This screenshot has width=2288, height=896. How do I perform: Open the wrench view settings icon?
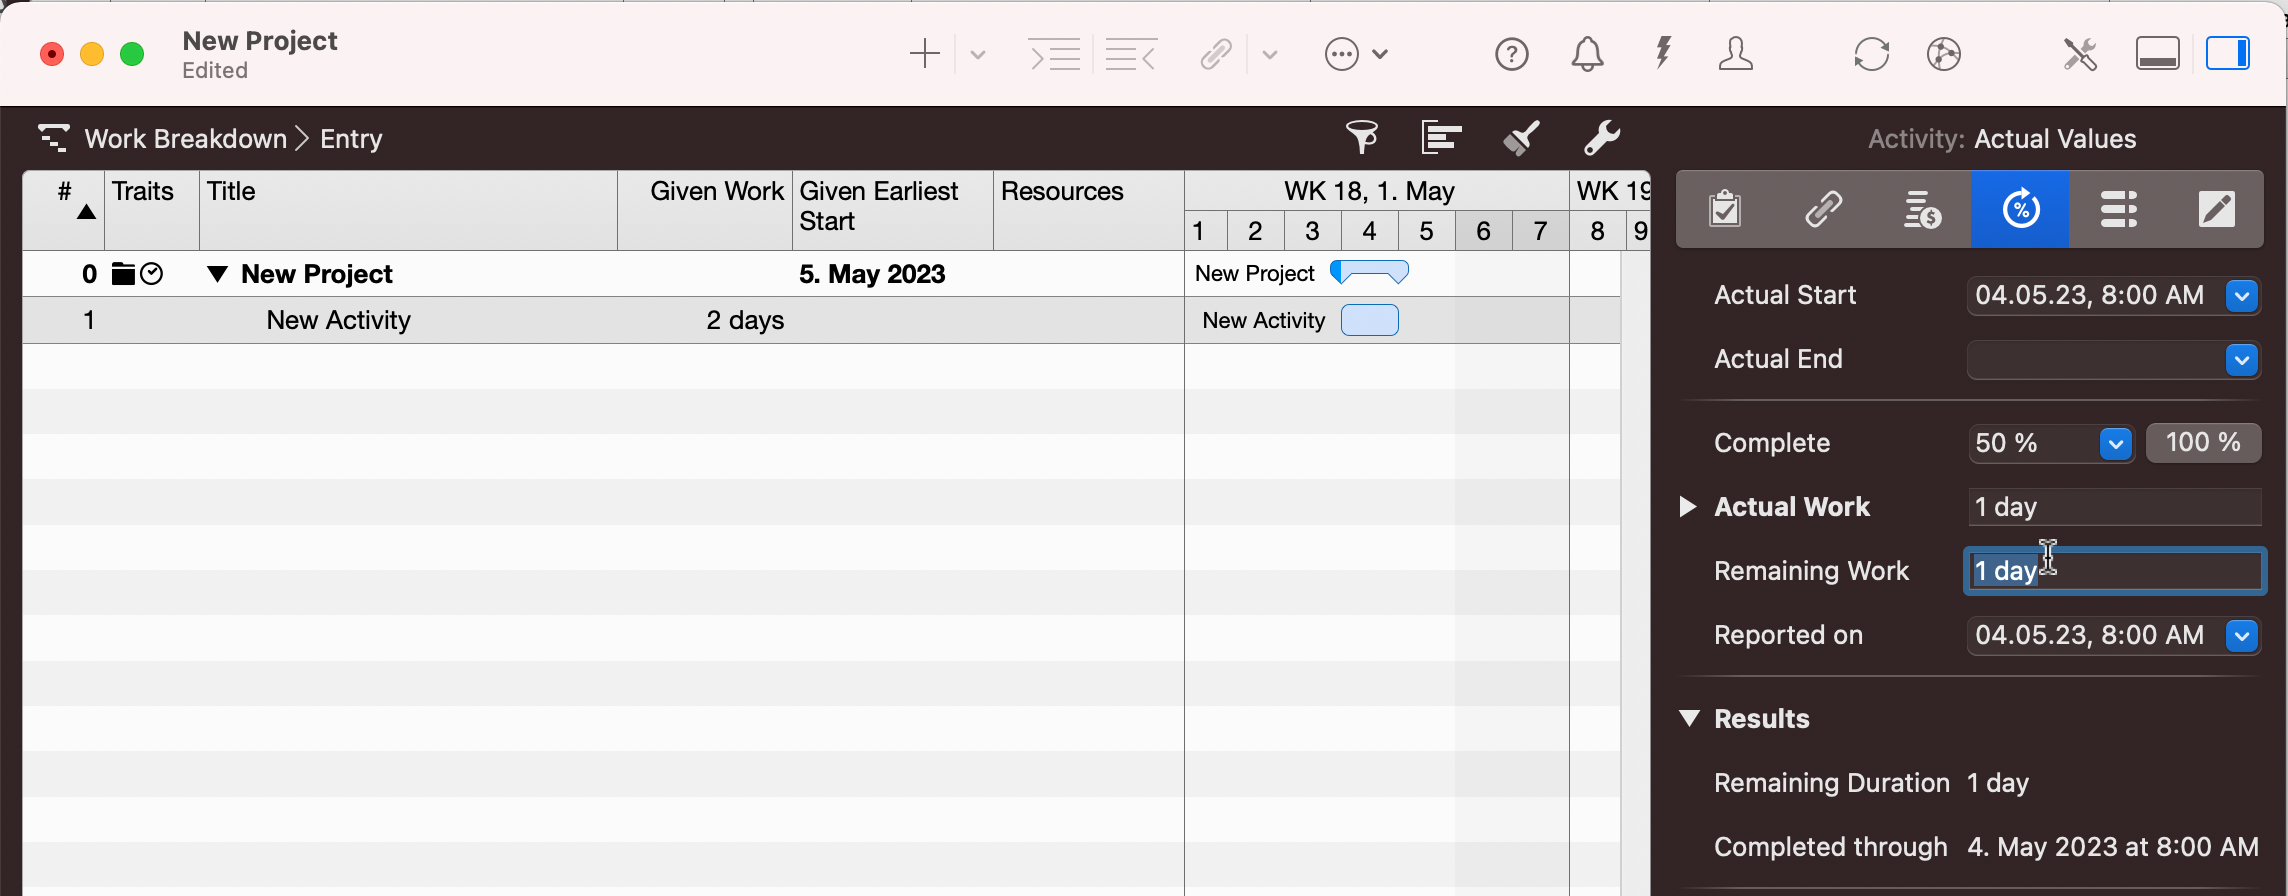[1601, 138]
